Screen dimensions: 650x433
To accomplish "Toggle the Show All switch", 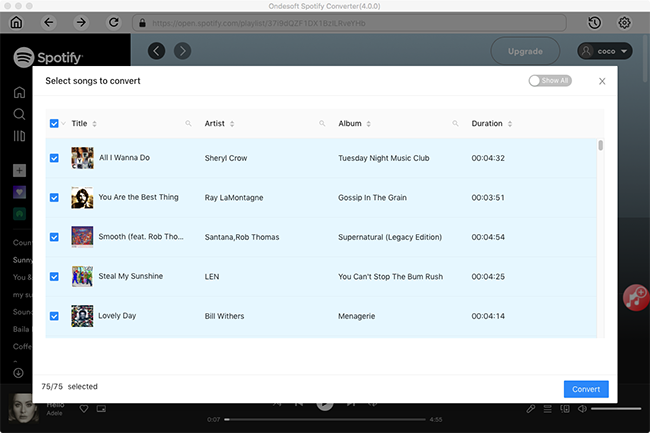I will click(x=549, y=81).
